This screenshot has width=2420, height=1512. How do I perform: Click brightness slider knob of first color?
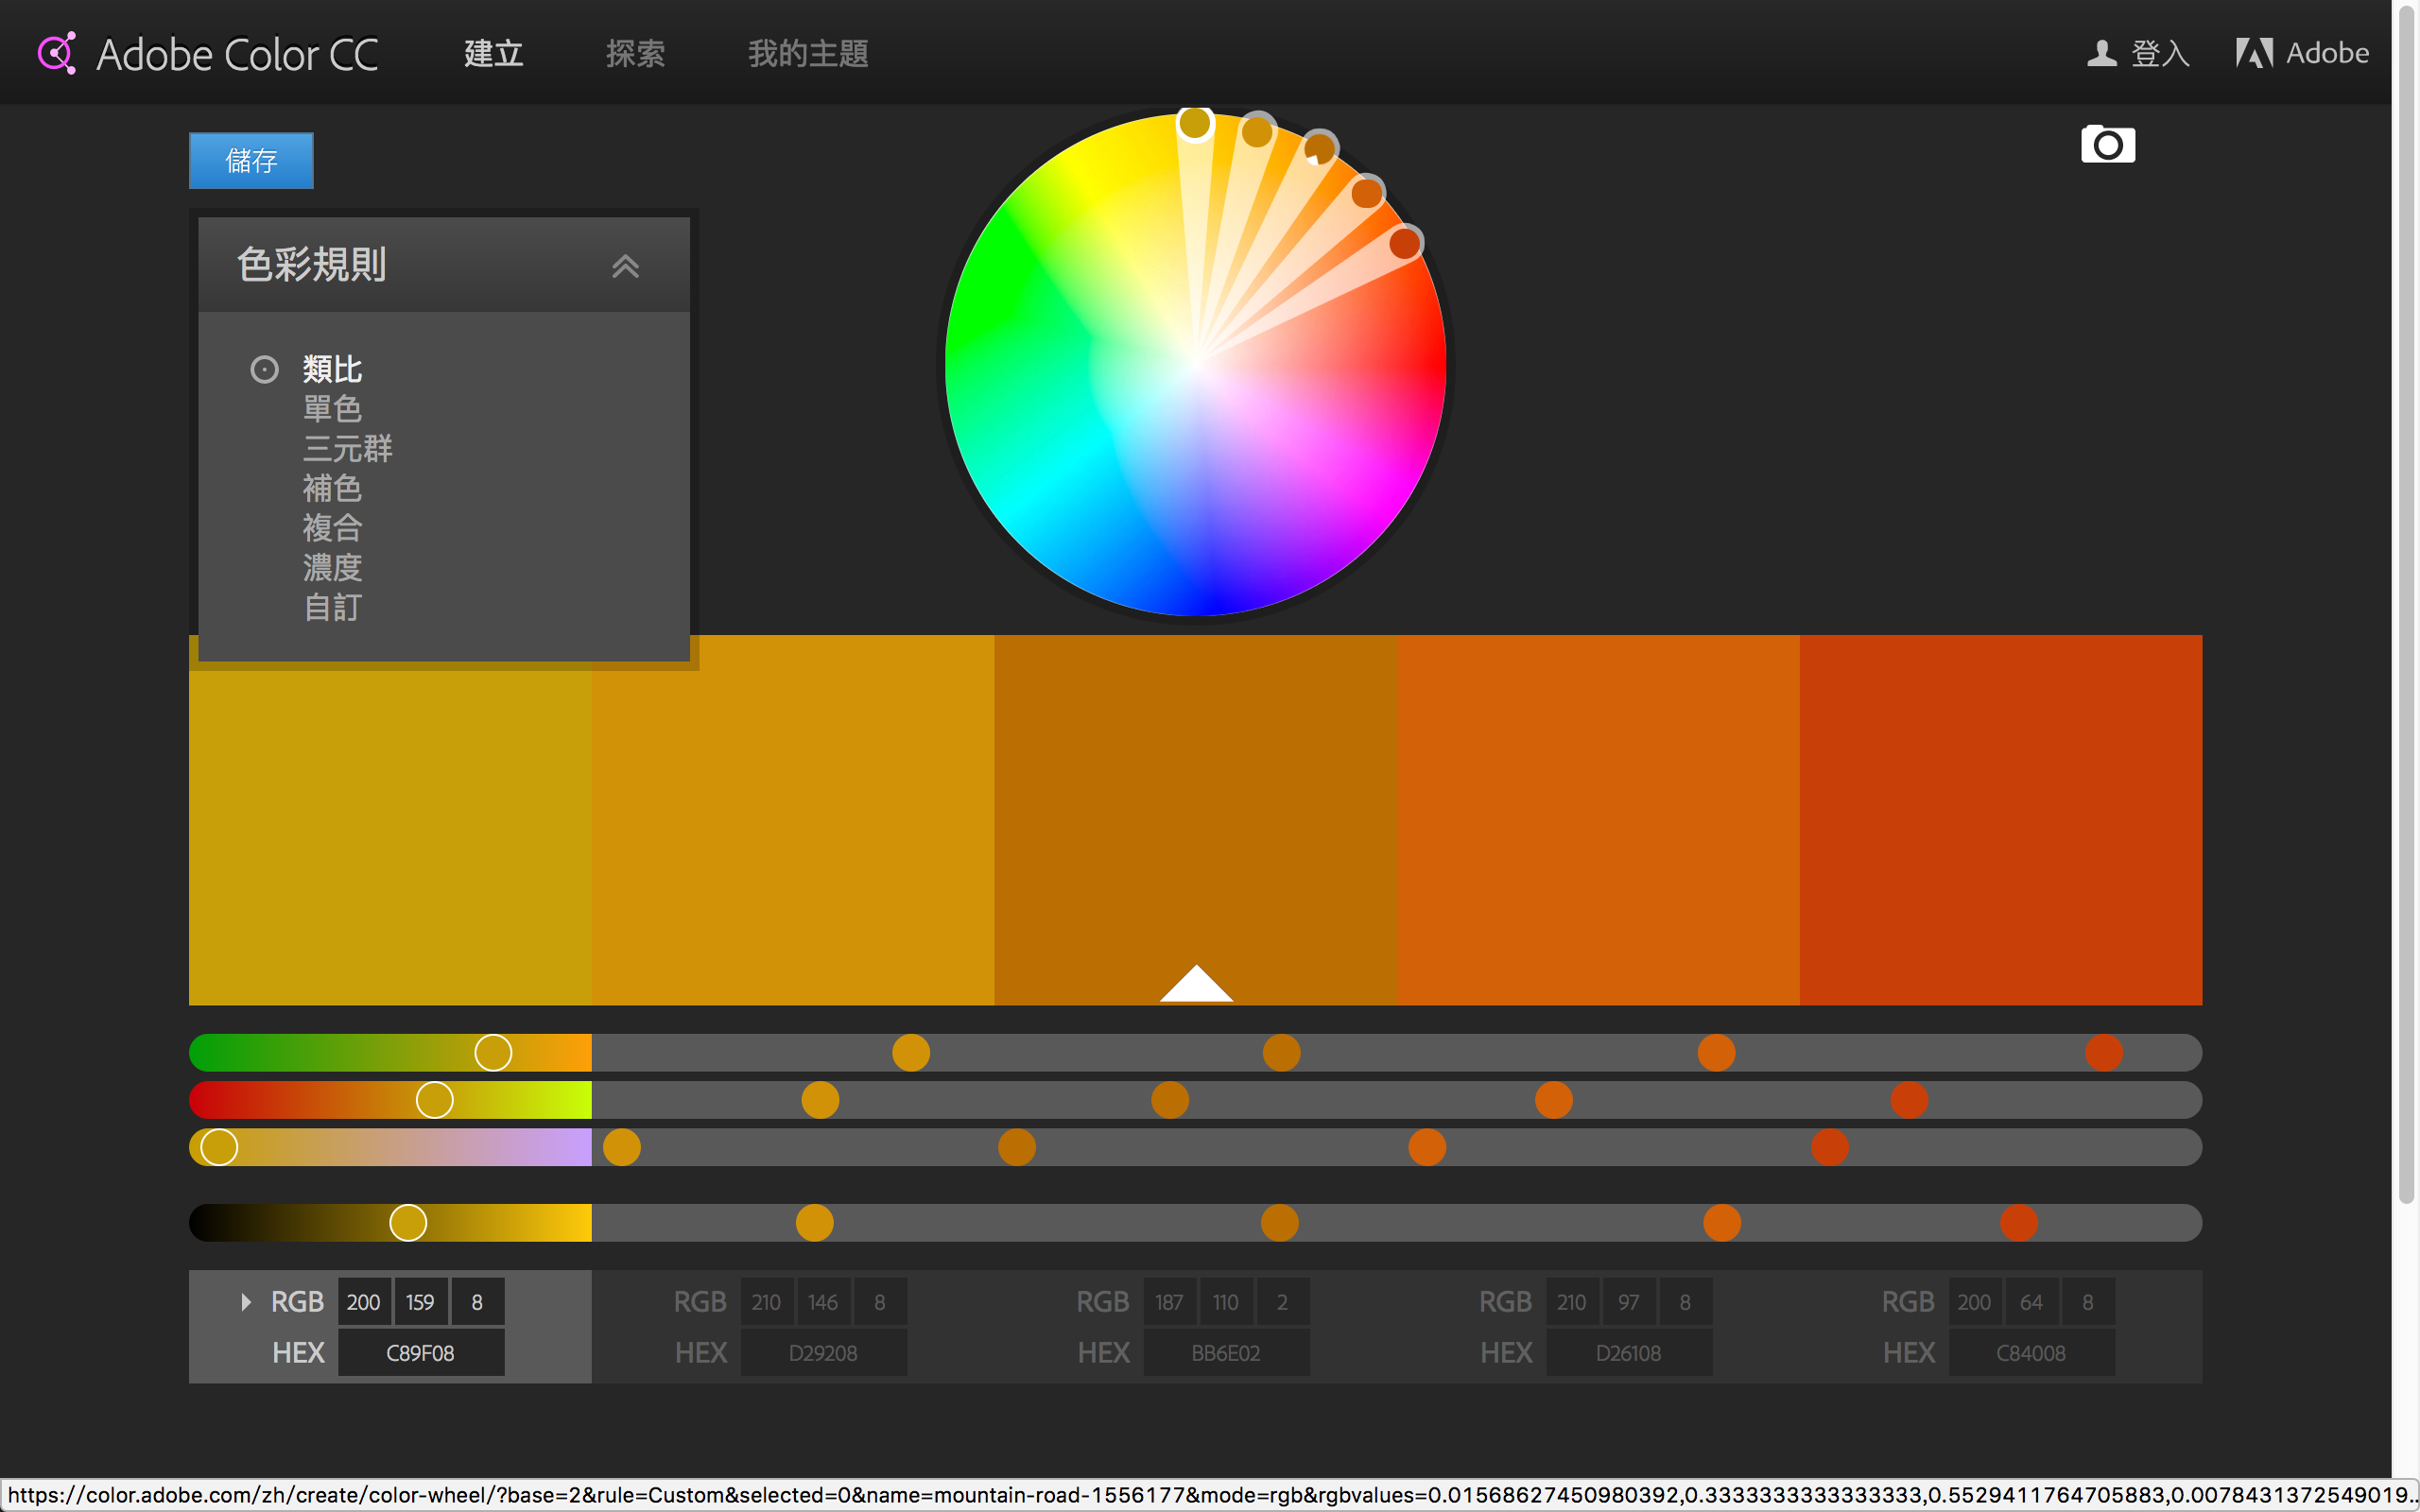[408, 1222]
